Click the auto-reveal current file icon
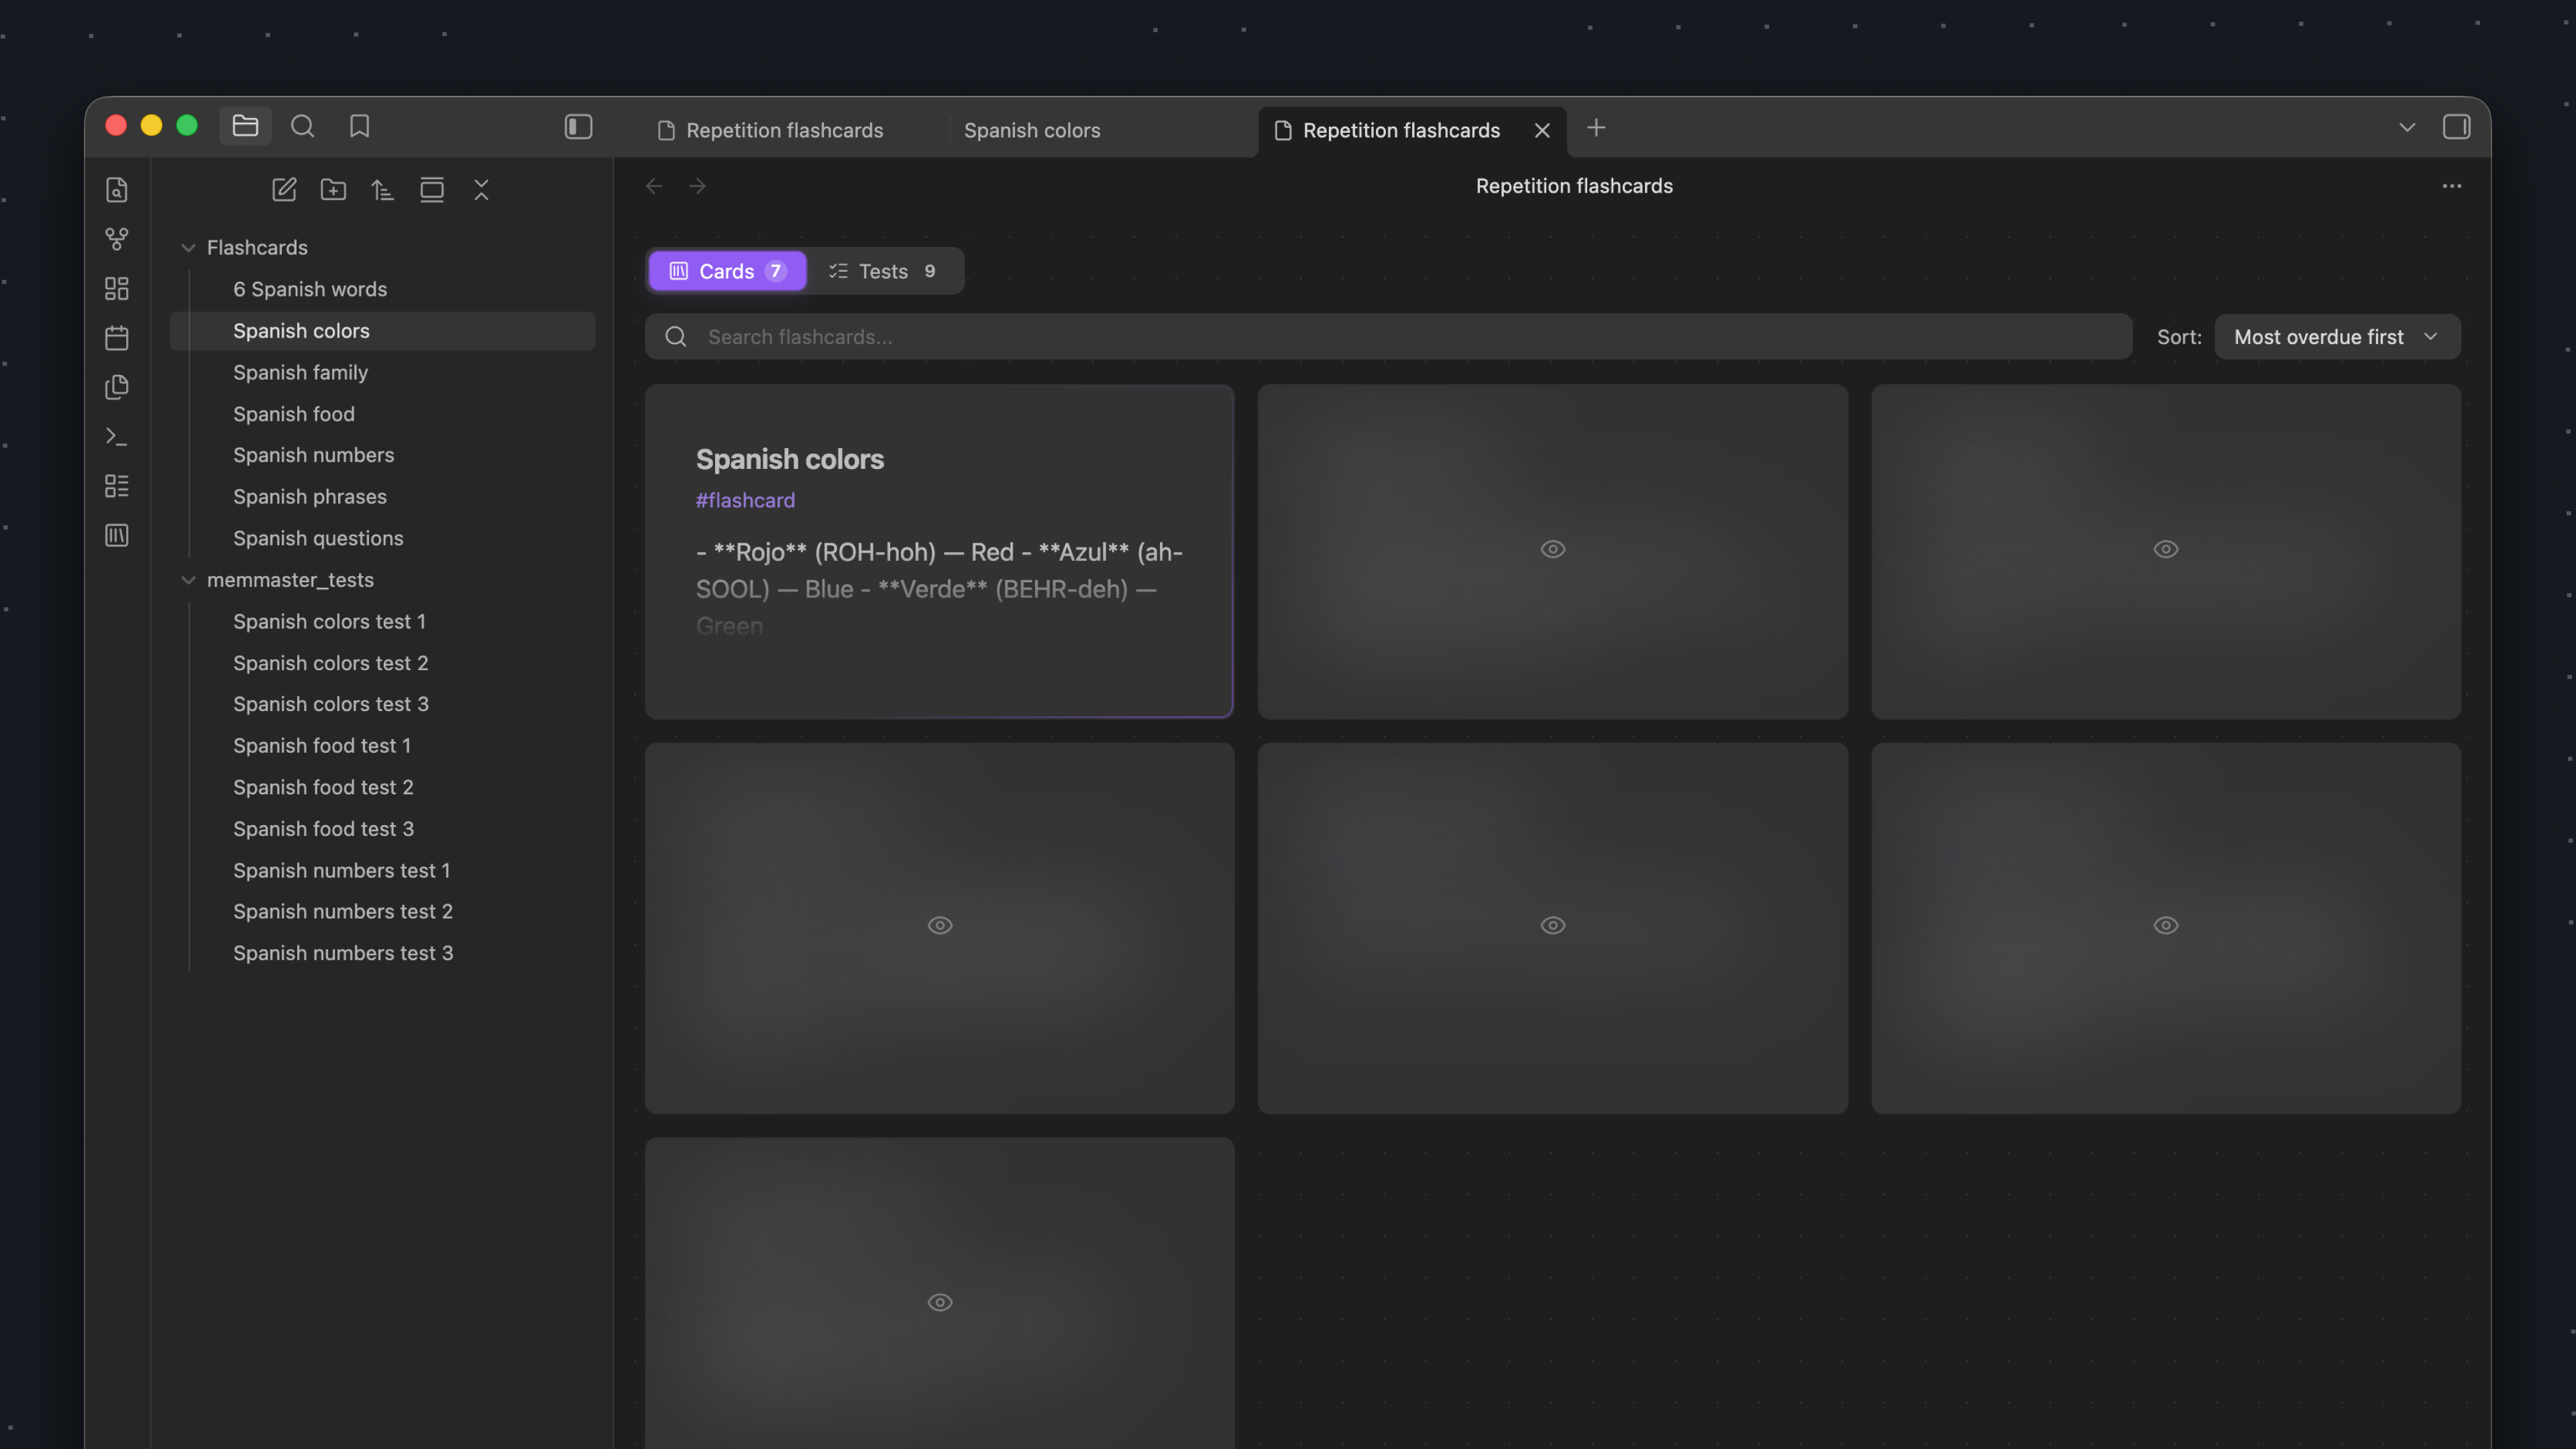The width and height of the screenshot is (2576, 1449). pyautogui.click(x=432, y=190)
